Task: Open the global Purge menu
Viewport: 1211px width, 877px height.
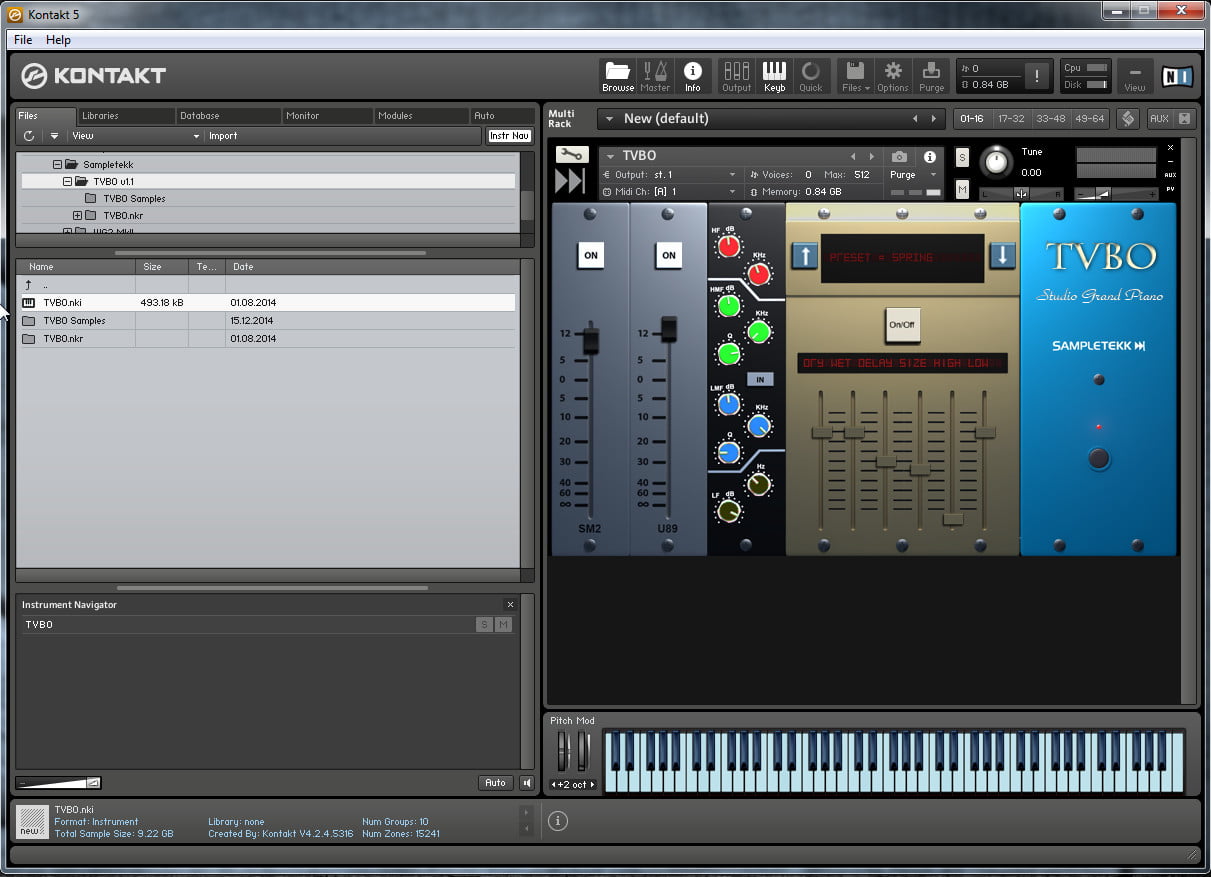Action: (931, 76)
